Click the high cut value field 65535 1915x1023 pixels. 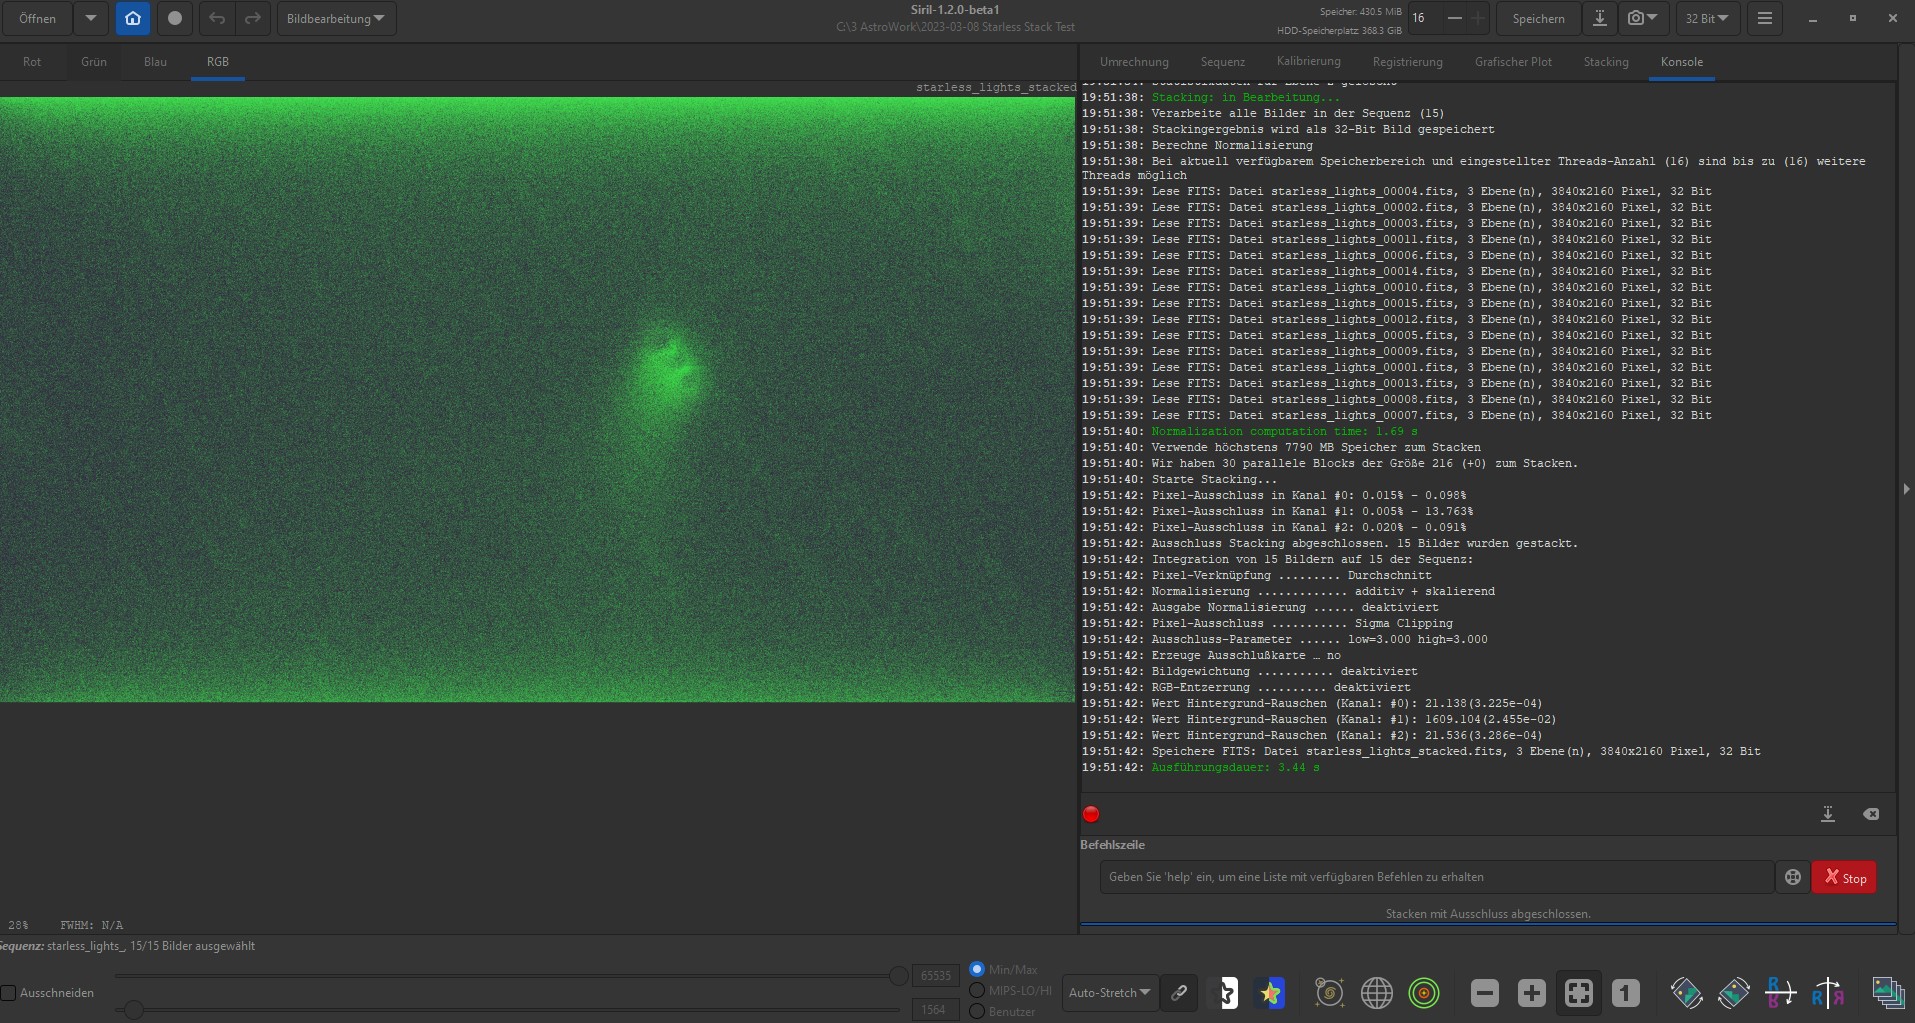pos(935,975)
